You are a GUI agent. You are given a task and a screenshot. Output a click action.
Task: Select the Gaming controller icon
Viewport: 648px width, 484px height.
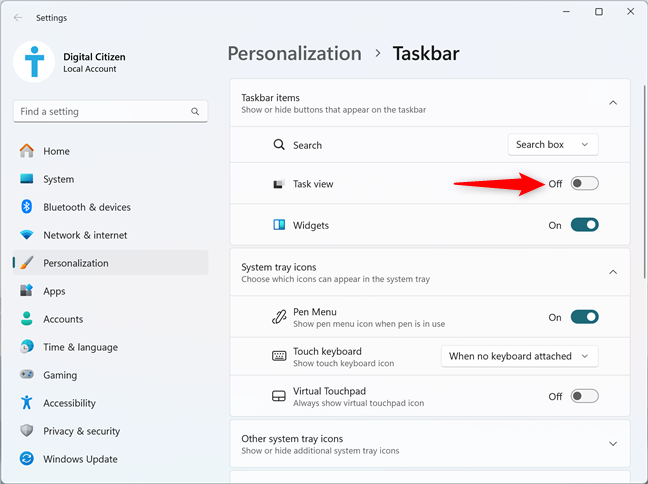[27, 374]
